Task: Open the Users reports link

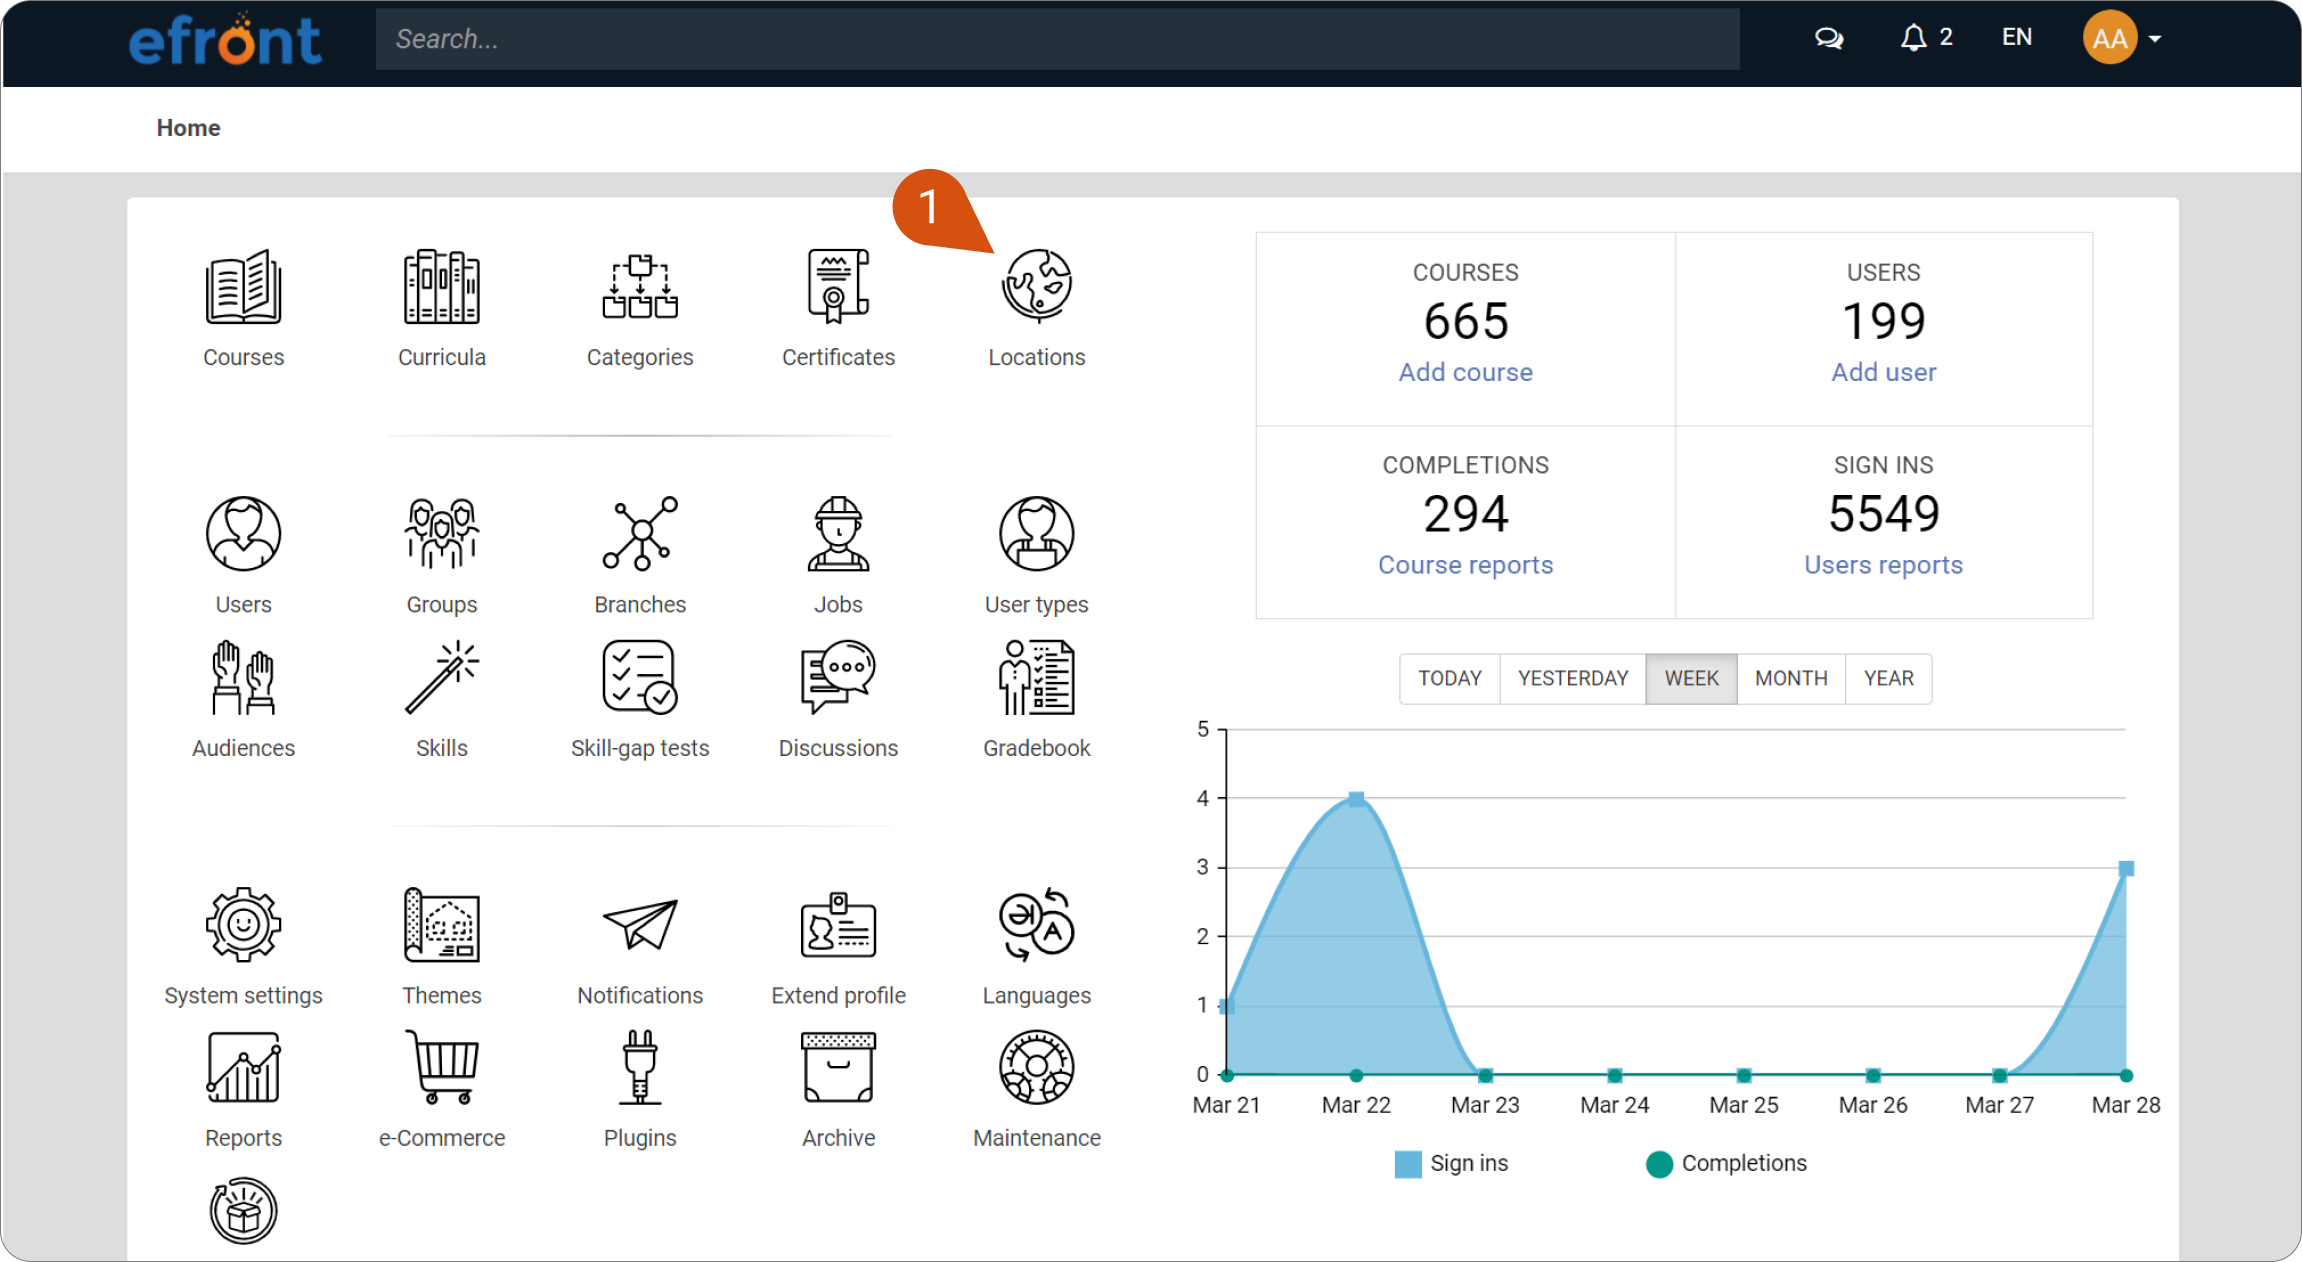Action: [x=1883, y=565]
